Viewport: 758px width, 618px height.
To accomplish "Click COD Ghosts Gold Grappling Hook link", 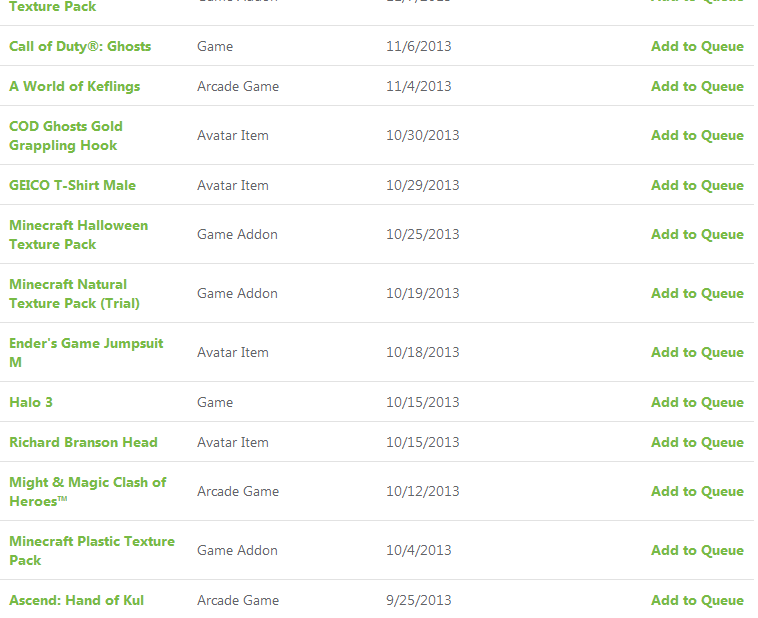I will point(66,135).
